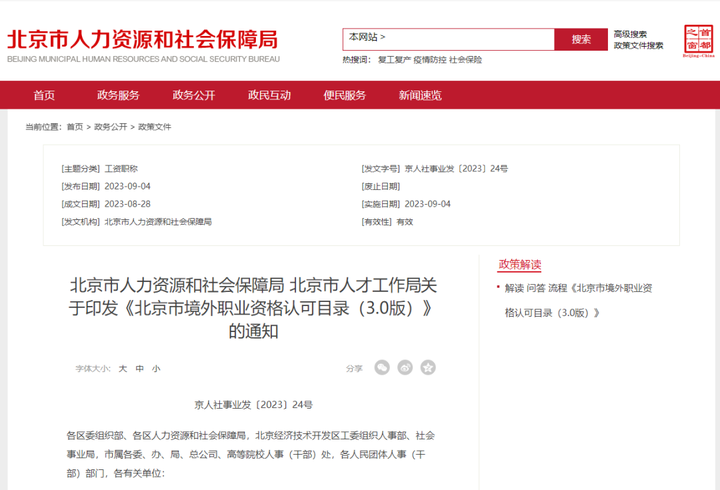Click the publish date 2023-09-04 next to 发布日期
This screenshot has width=720, height=490.
[128, 186]
